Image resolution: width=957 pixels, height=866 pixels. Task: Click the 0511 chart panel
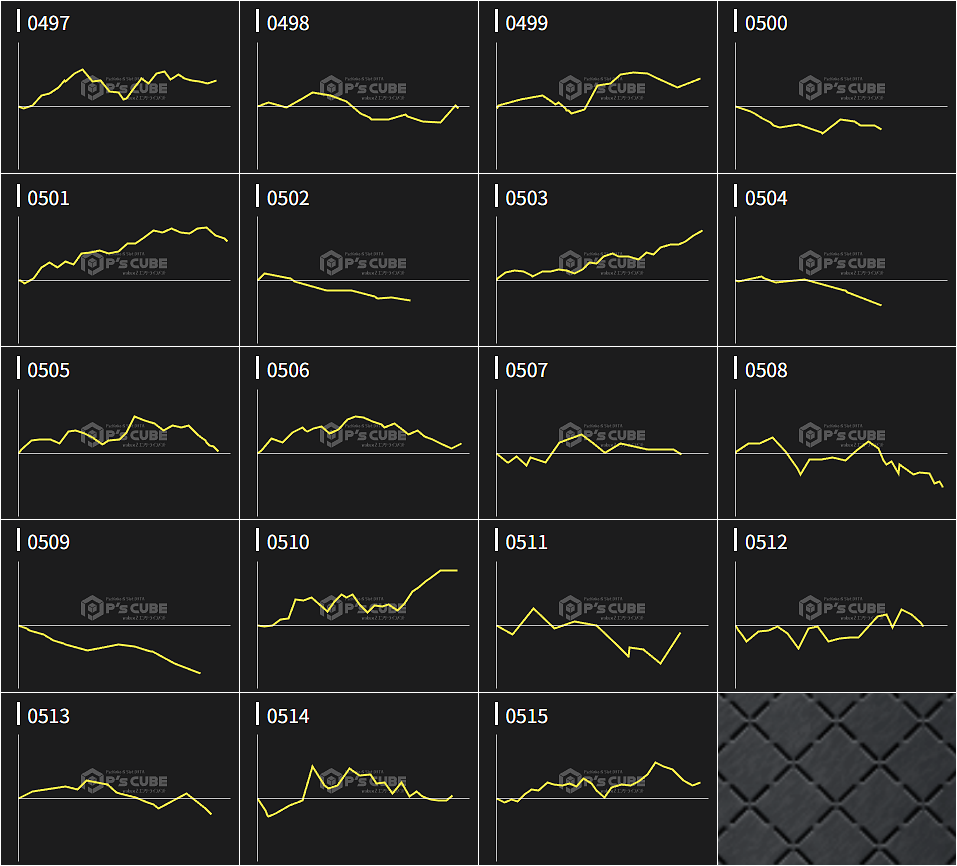pos(598,606)
